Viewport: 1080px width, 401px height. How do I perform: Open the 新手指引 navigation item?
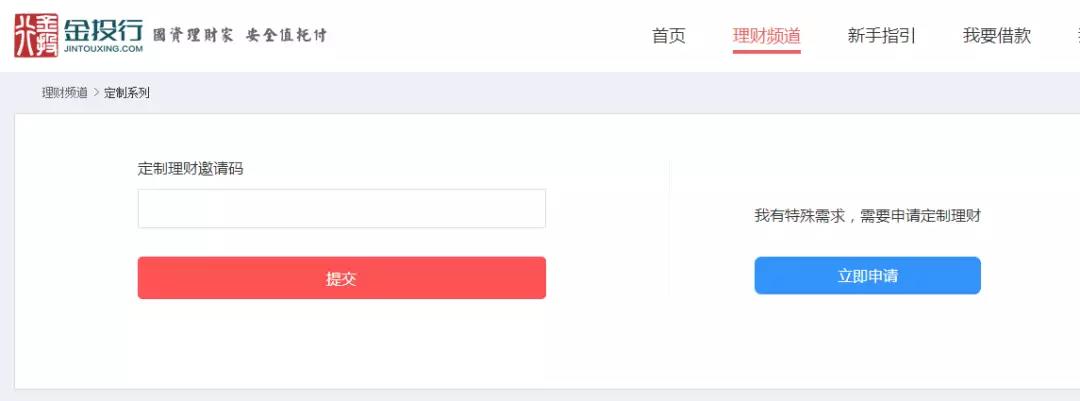coord(881,36)
